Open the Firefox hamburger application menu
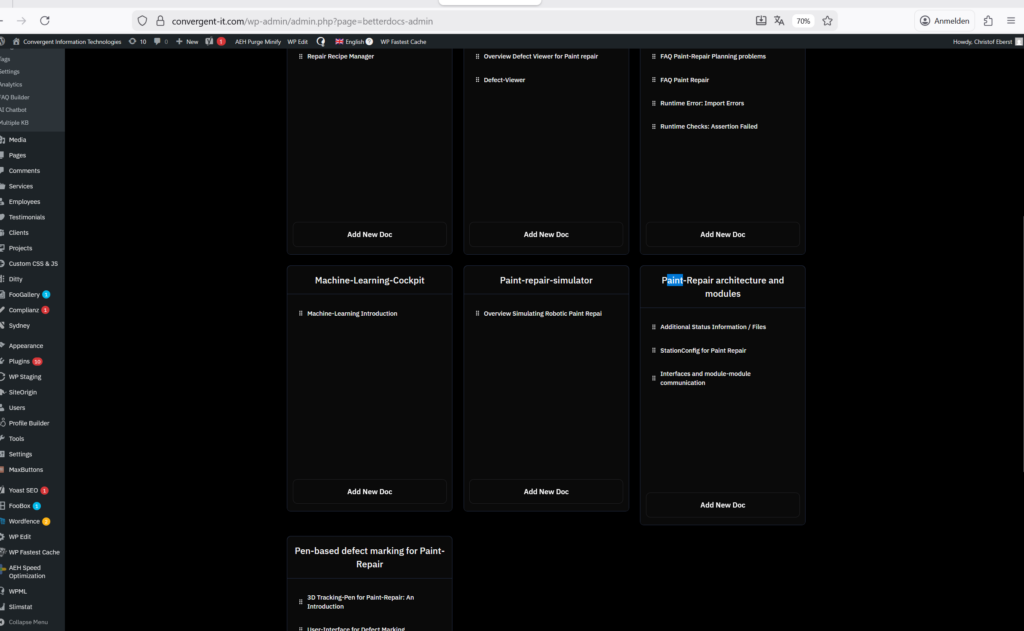The image size is (1024, 631). coord(1010,20)
